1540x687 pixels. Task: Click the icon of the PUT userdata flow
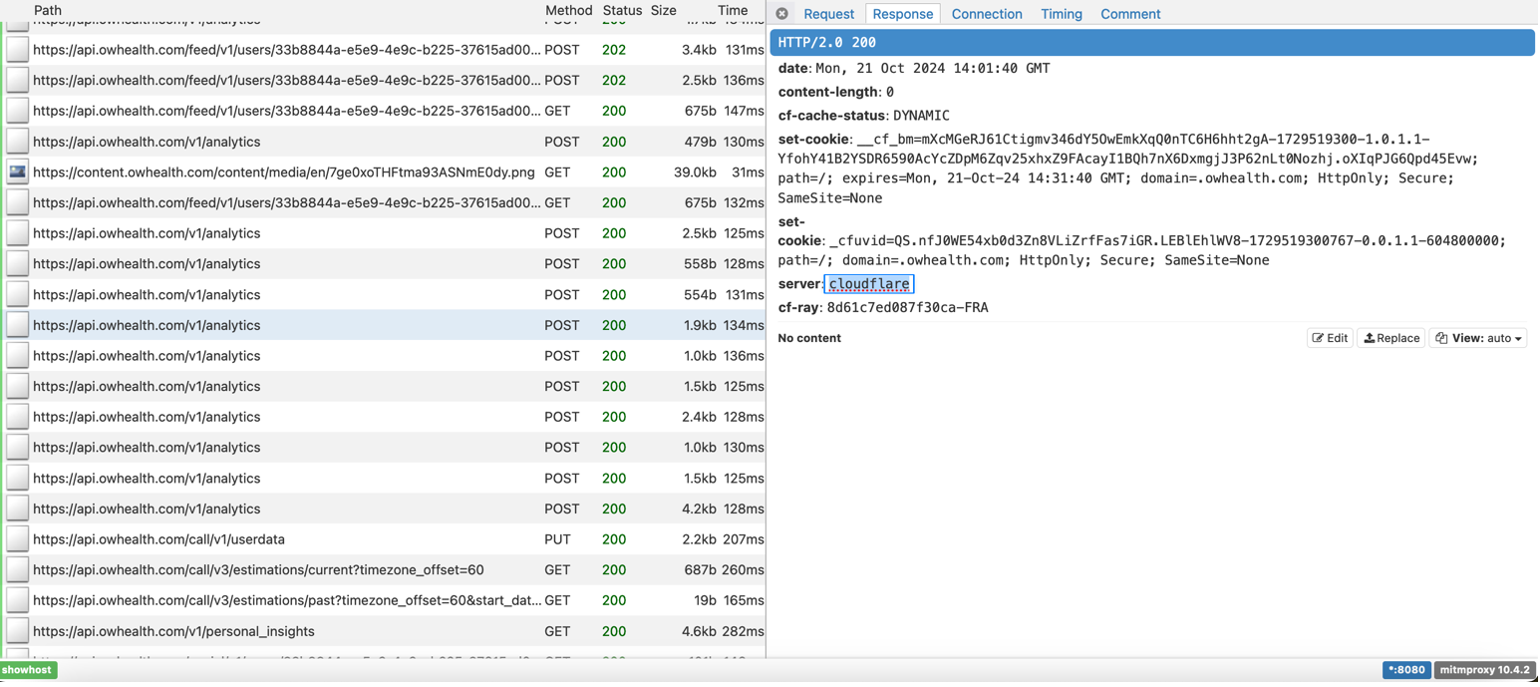pos(17,539)
